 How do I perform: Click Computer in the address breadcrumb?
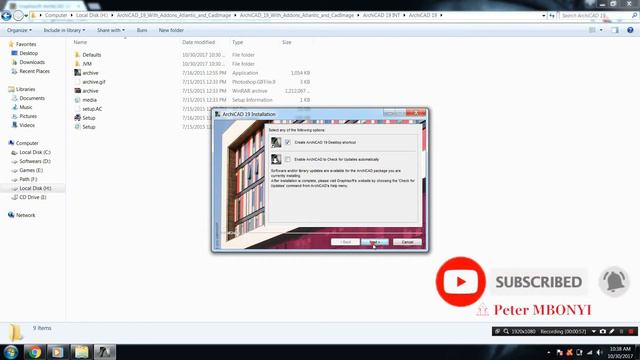(x=56, y=15)
